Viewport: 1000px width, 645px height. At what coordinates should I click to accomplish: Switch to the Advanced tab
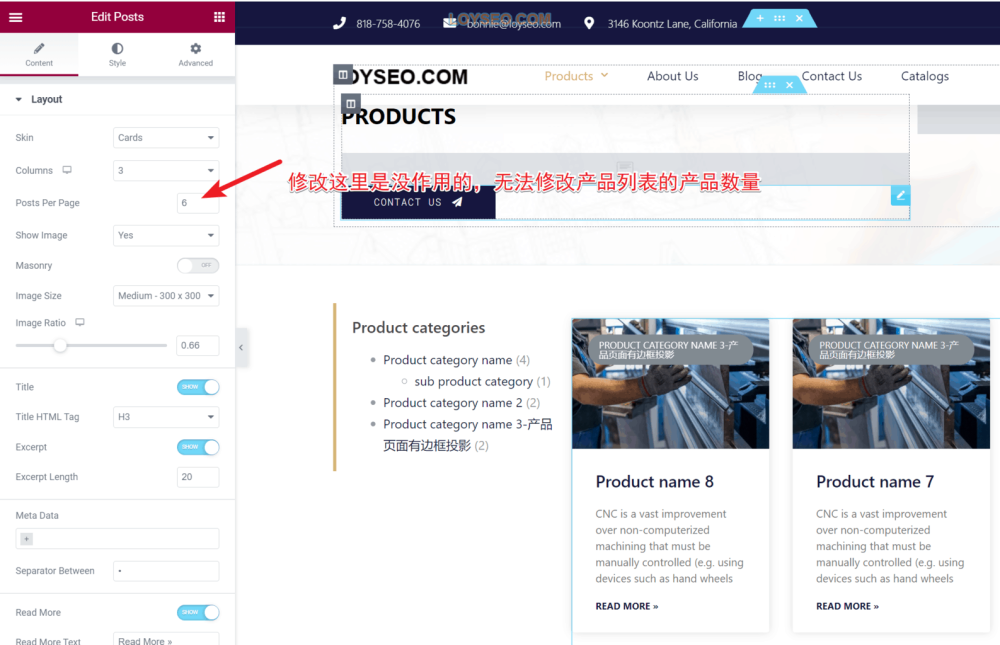click(196, 55)
